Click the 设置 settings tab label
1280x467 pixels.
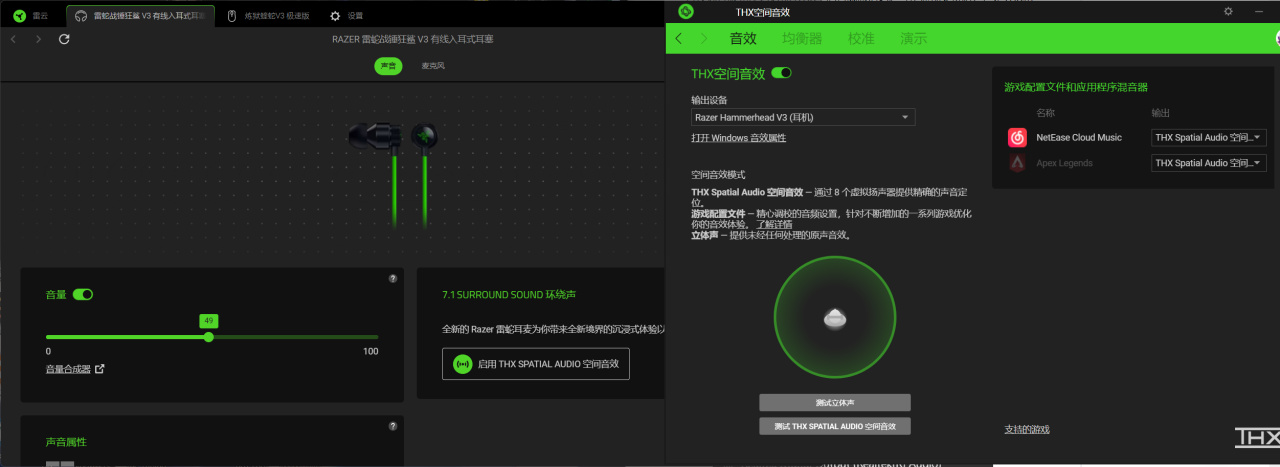[355, 16]
